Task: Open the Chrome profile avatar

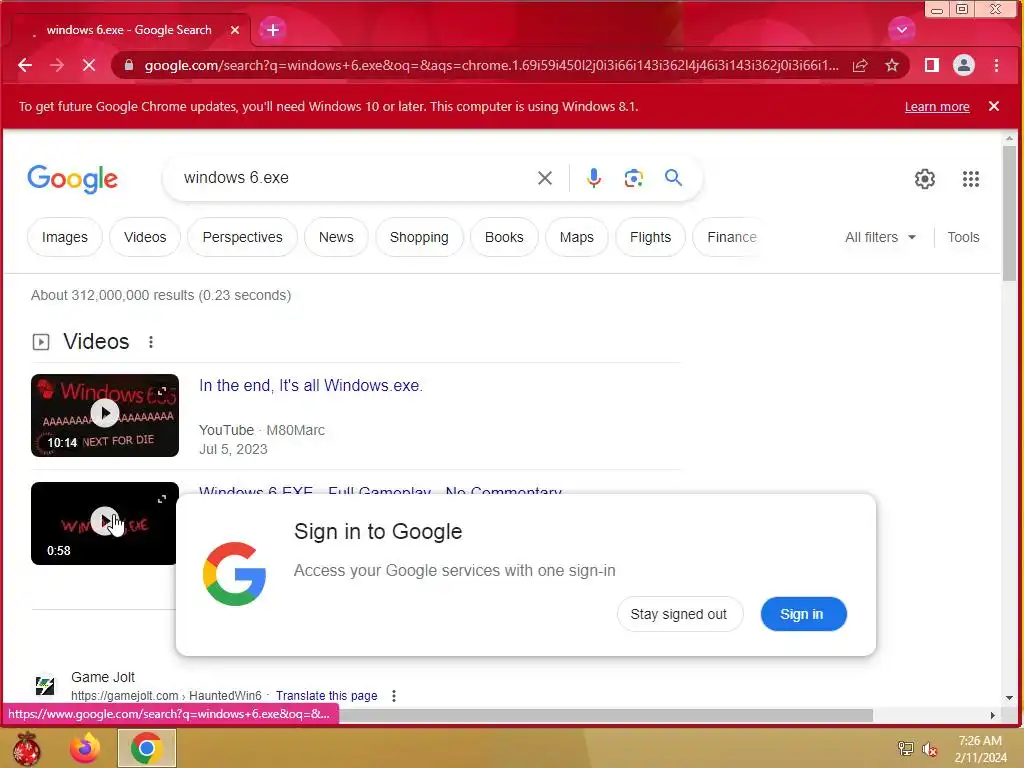Action: tap(964, 65)
